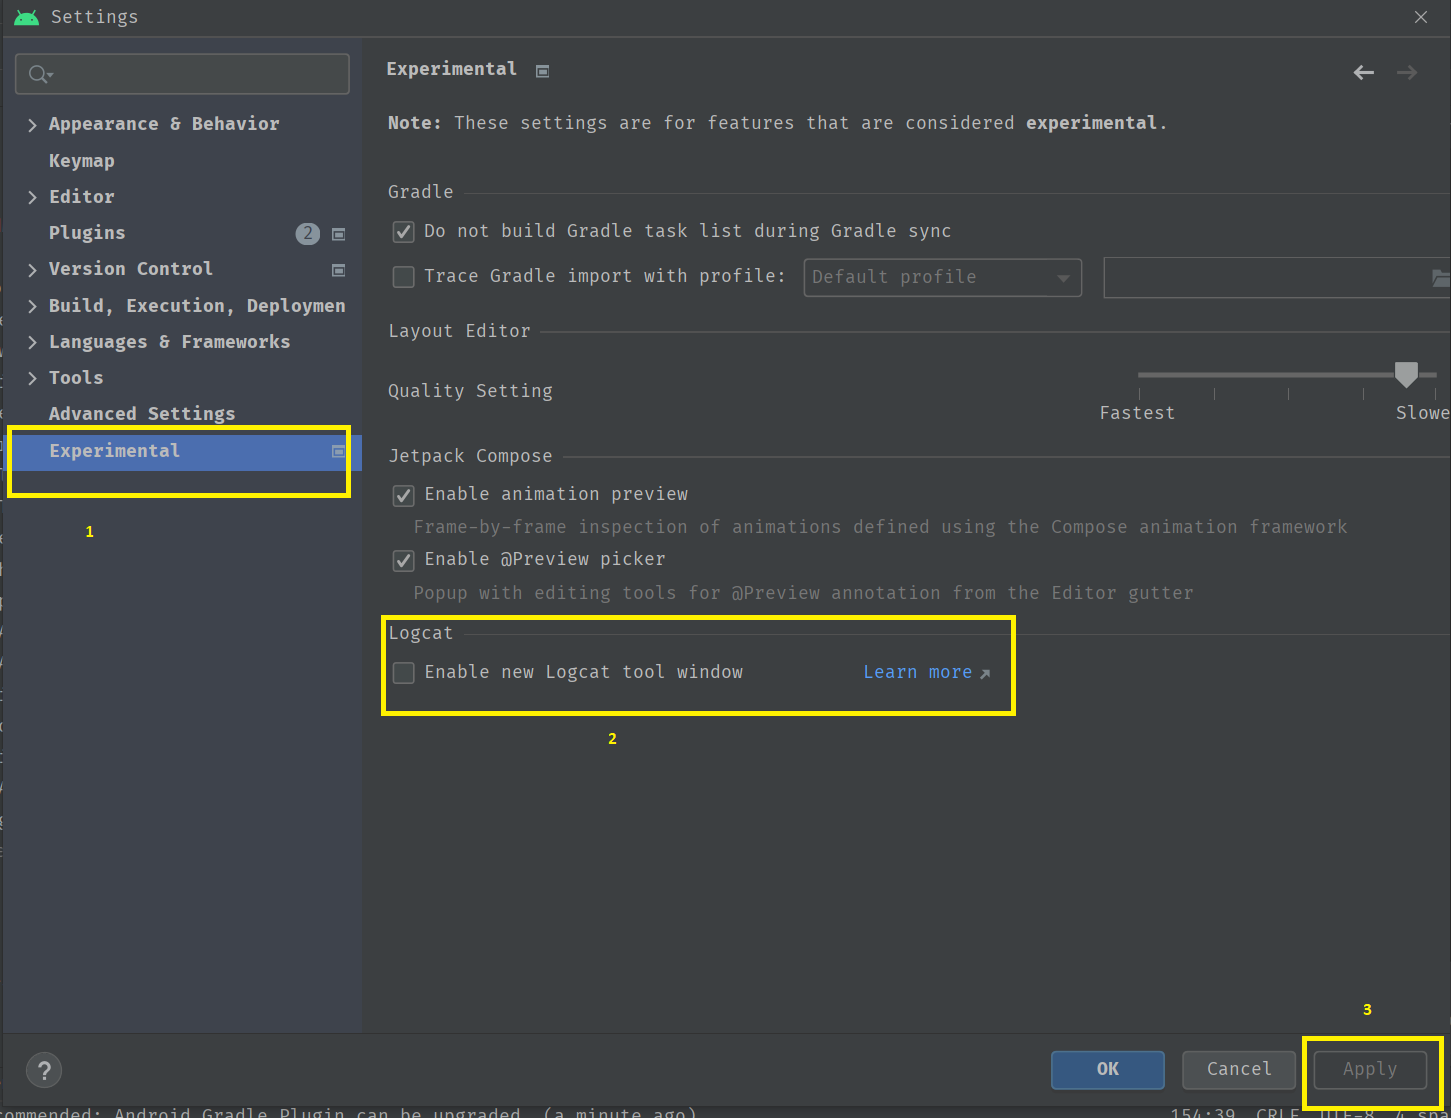Expand the Appearance & Behavior section
Screen dimensions: 1451x1118
pos(32,125)
